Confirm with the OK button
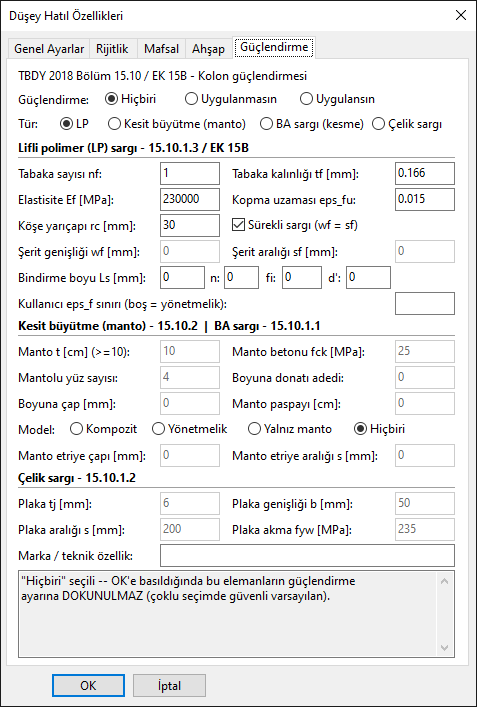 (x=88, y=686)
